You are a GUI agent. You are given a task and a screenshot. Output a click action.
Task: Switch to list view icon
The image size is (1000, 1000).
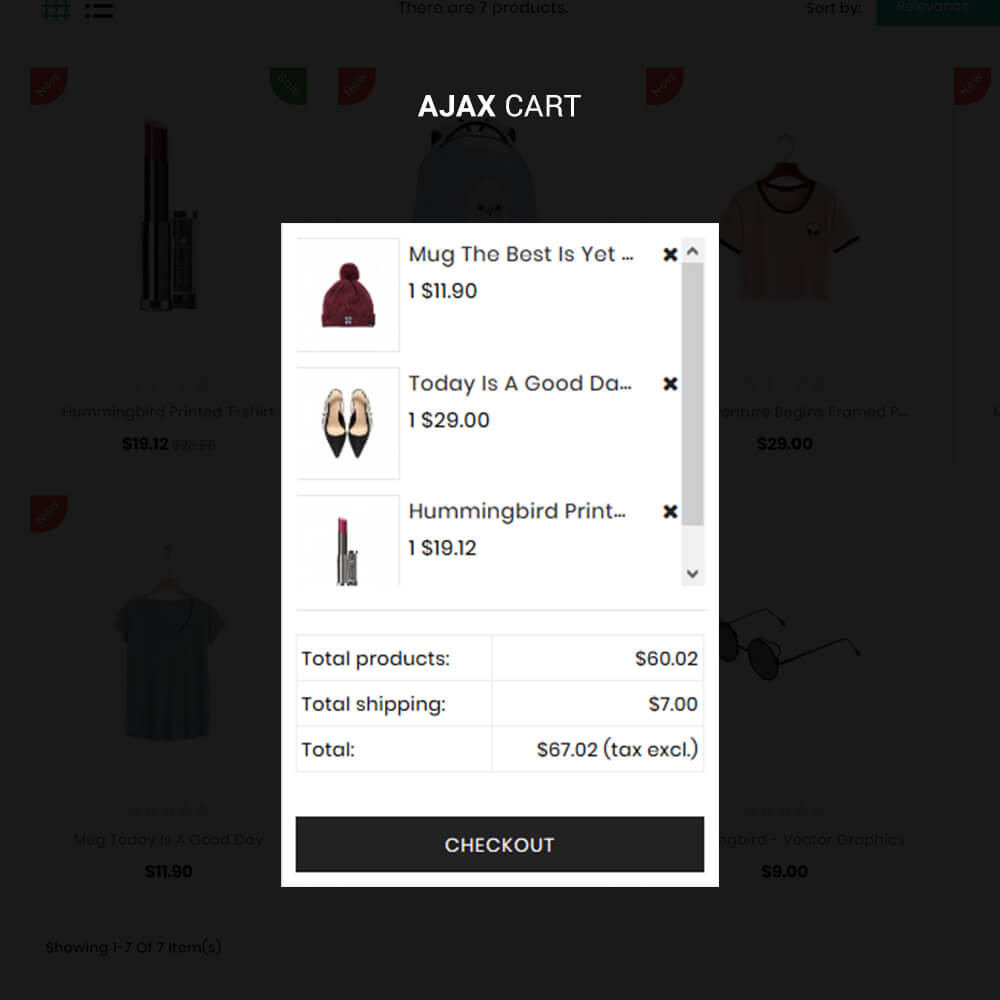(x=99, y=10)
